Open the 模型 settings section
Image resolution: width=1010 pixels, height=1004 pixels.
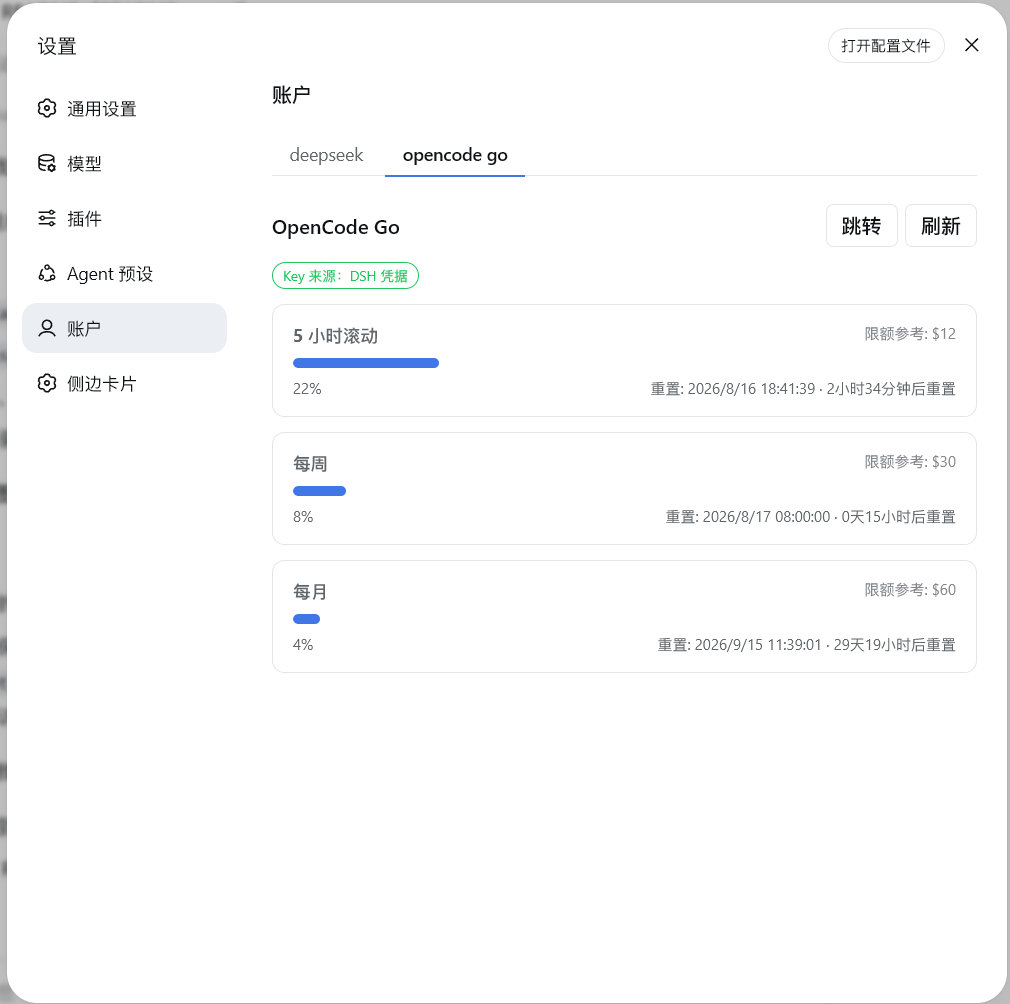coord(124,164)
